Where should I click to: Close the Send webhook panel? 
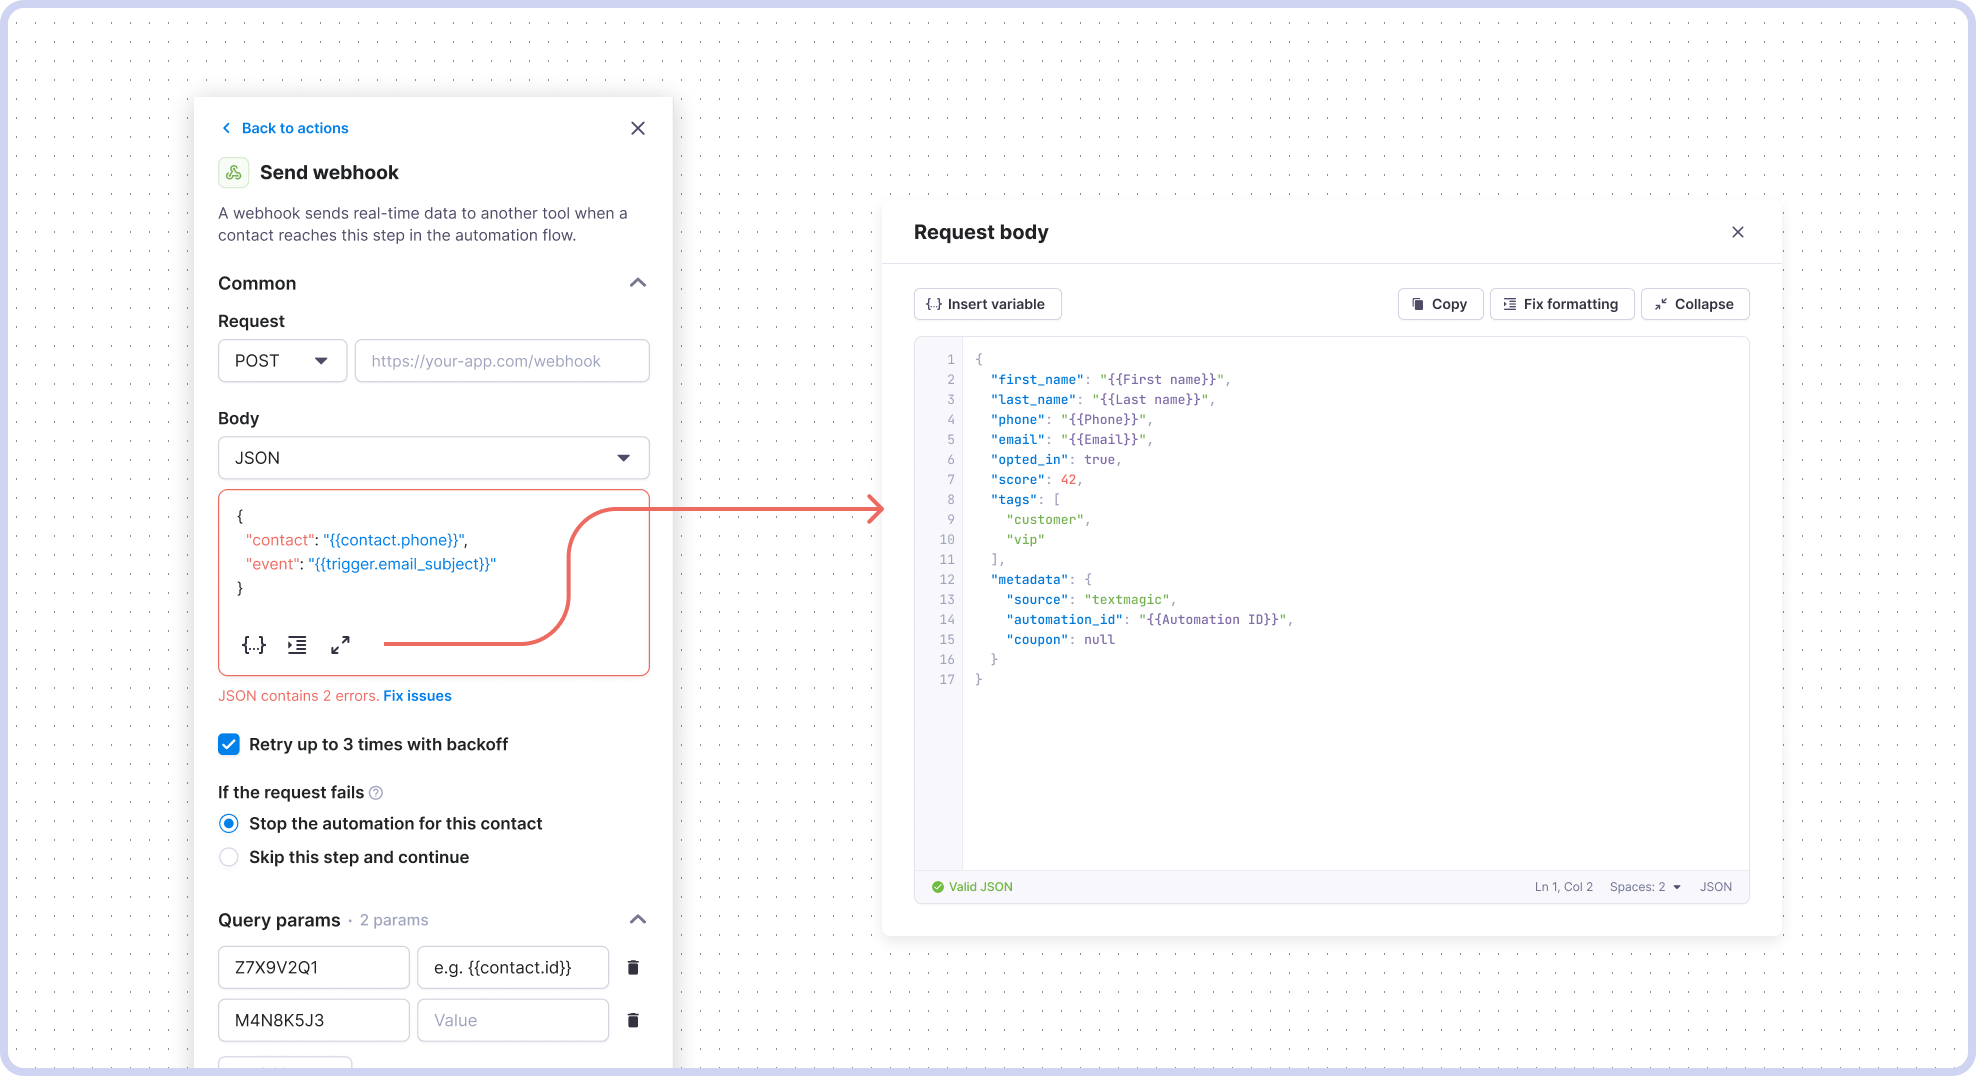pos(638,128)
